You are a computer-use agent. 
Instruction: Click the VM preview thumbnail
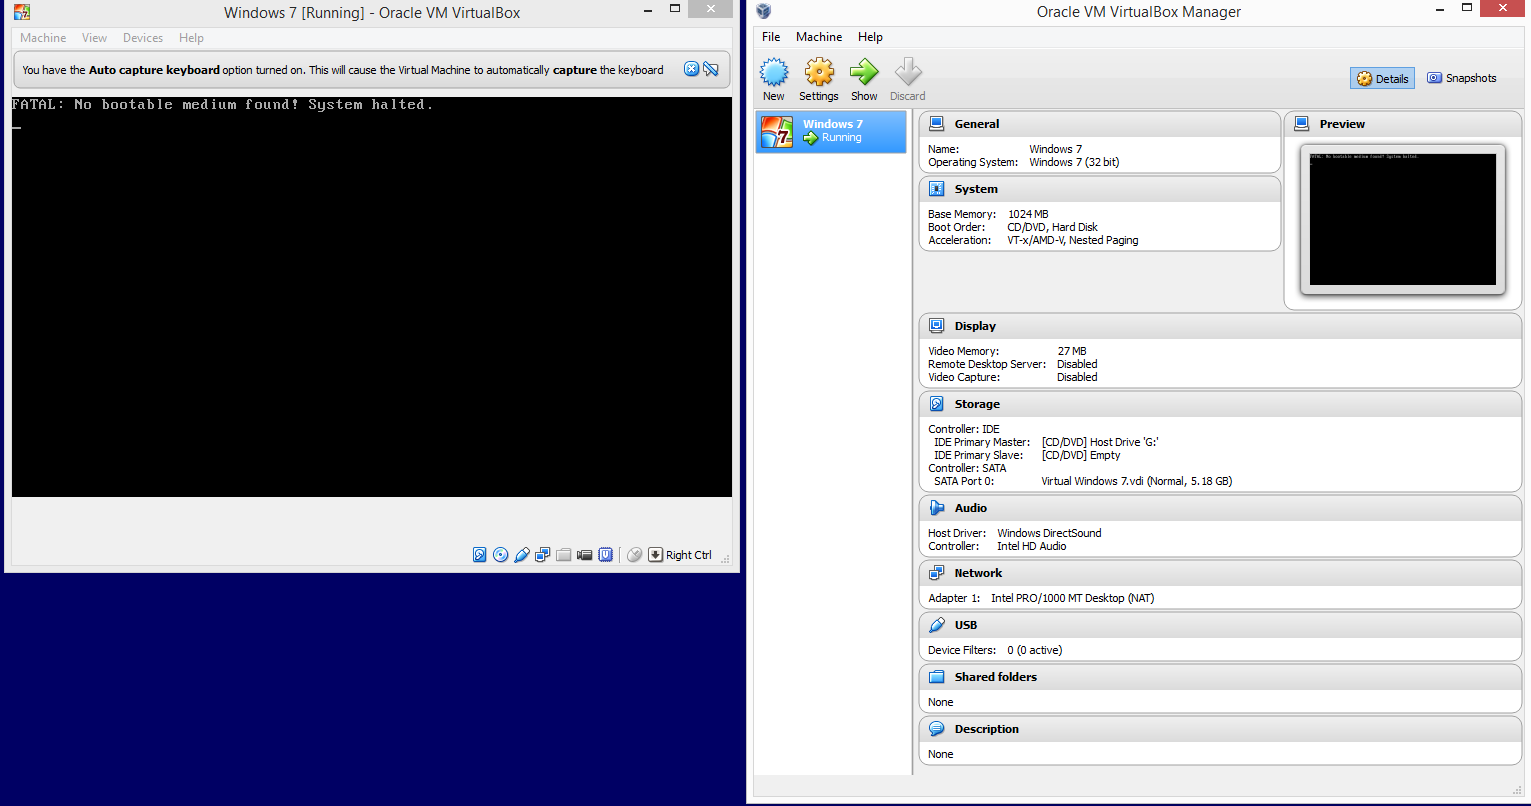point(1402,219)
